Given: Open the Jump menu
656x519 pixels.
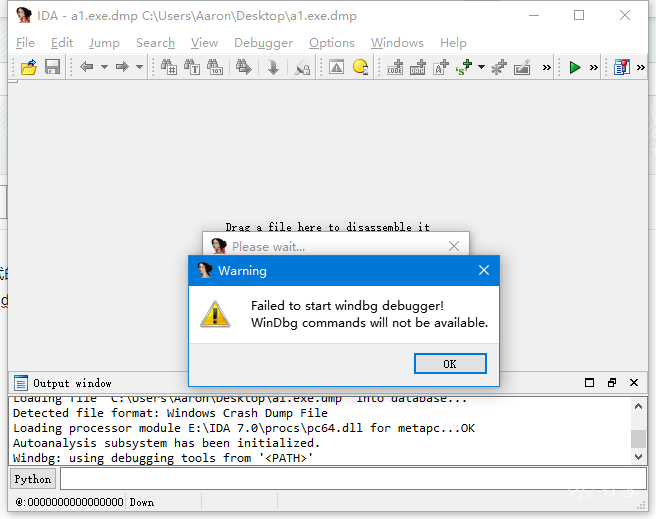Looking at the screenshot, I should click(x=104, y=43).
